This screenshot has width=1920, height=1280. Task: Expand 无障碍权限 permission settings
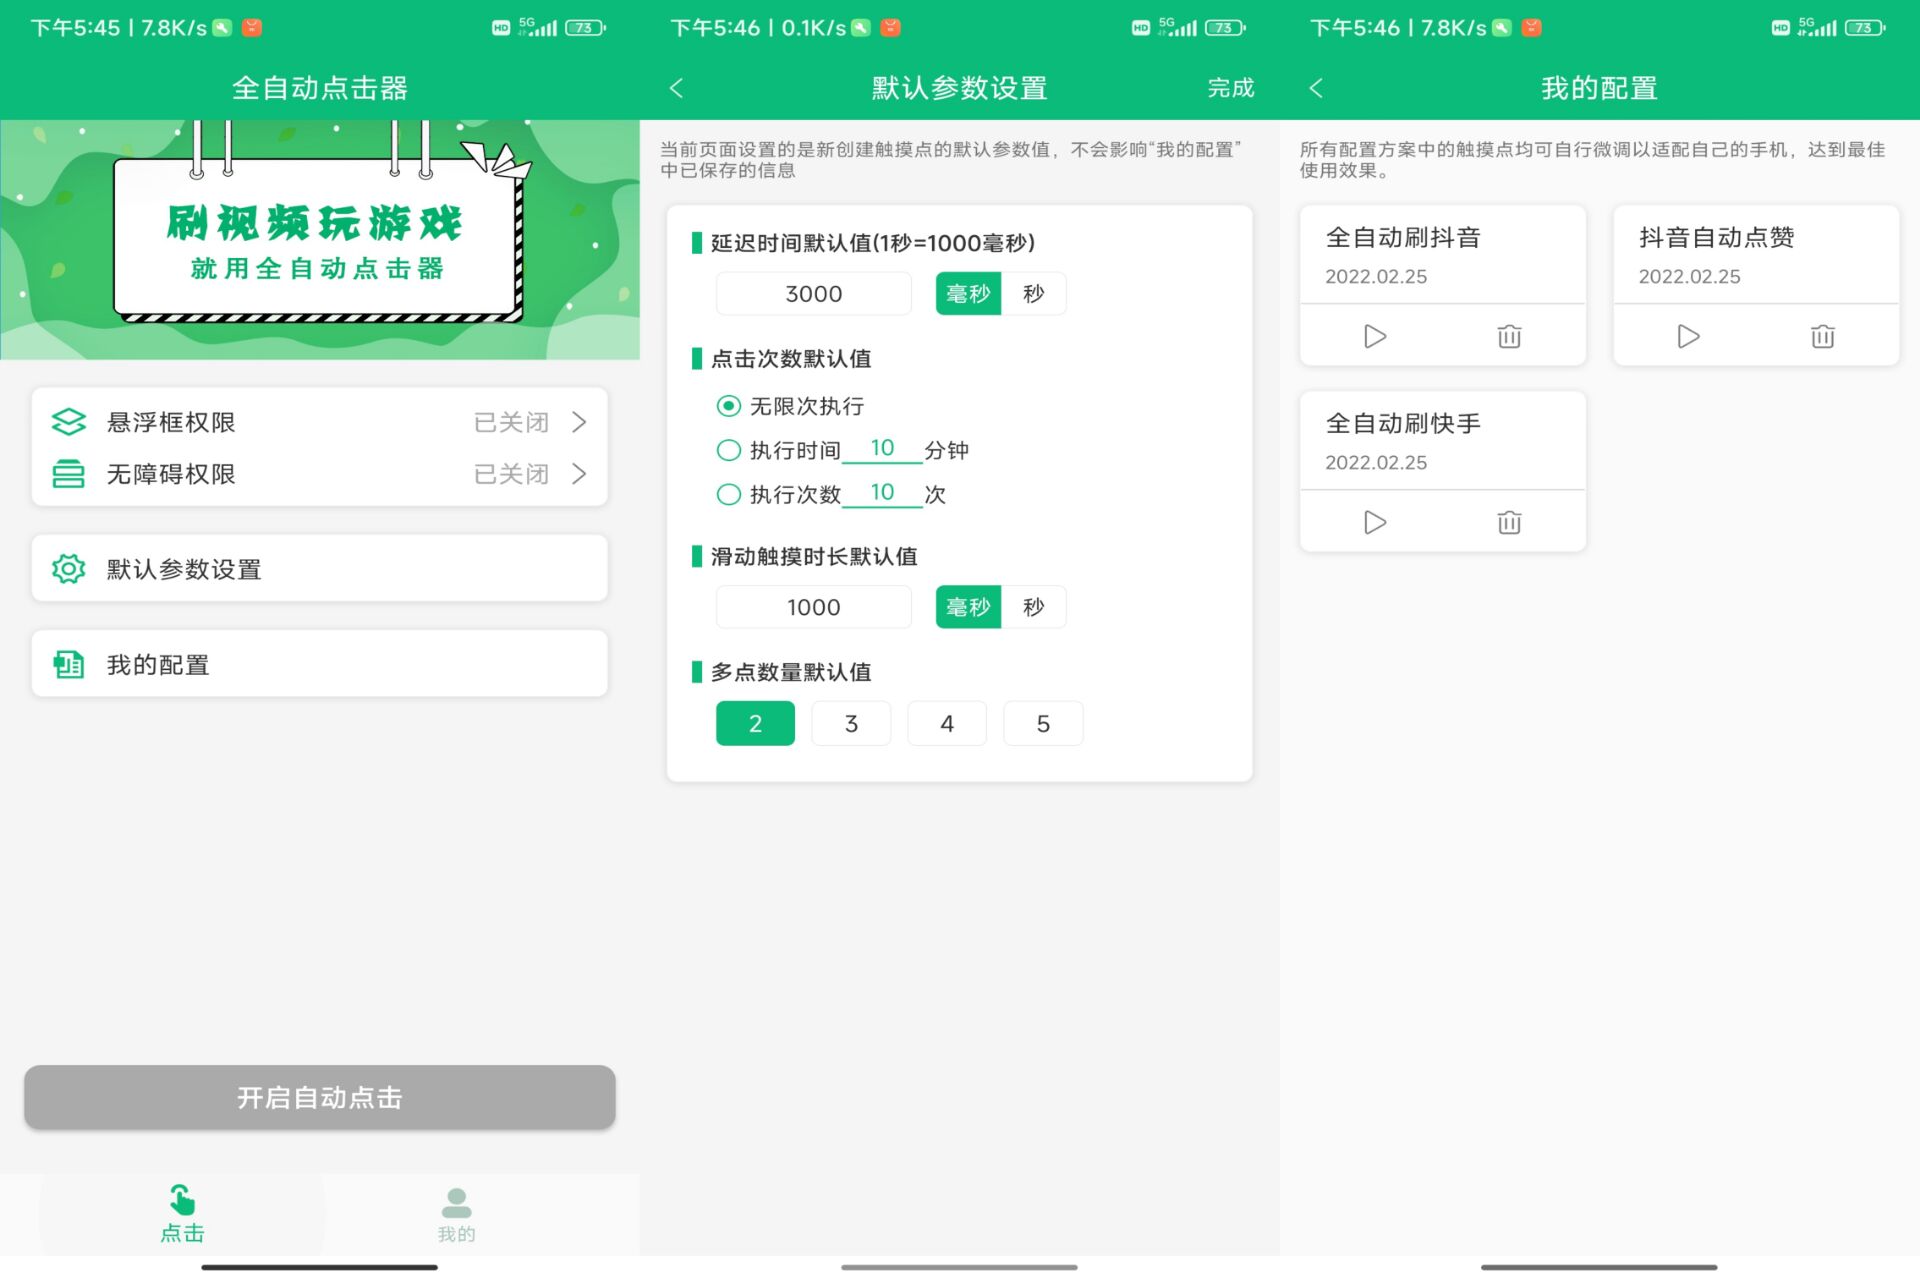[580, 474]
